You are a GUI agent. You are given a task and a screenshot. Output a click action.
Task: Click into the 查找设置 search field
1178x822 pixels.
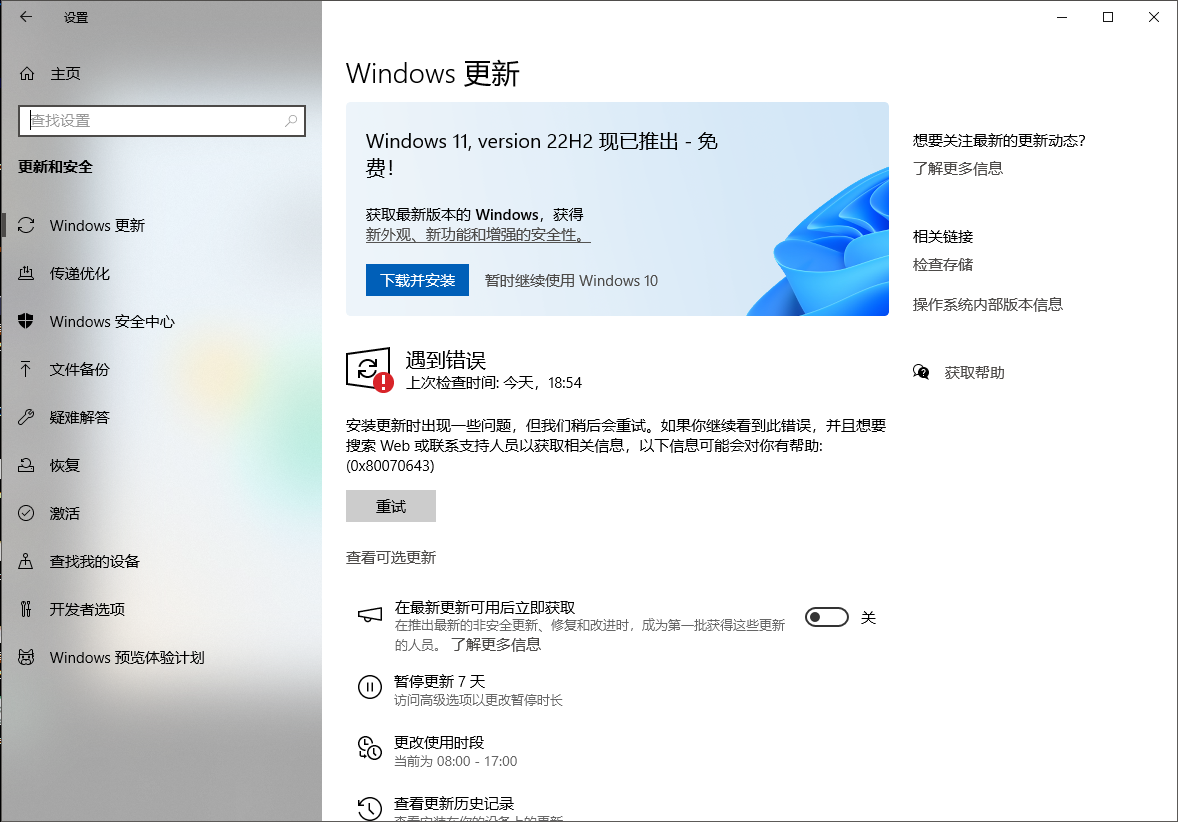[150, 121]
